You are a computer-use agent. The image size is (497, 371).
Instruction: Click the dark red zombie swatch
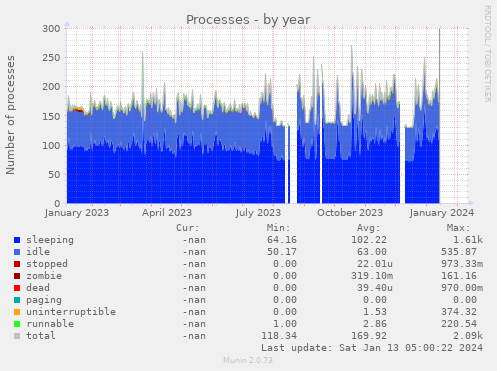pos(17,276)
